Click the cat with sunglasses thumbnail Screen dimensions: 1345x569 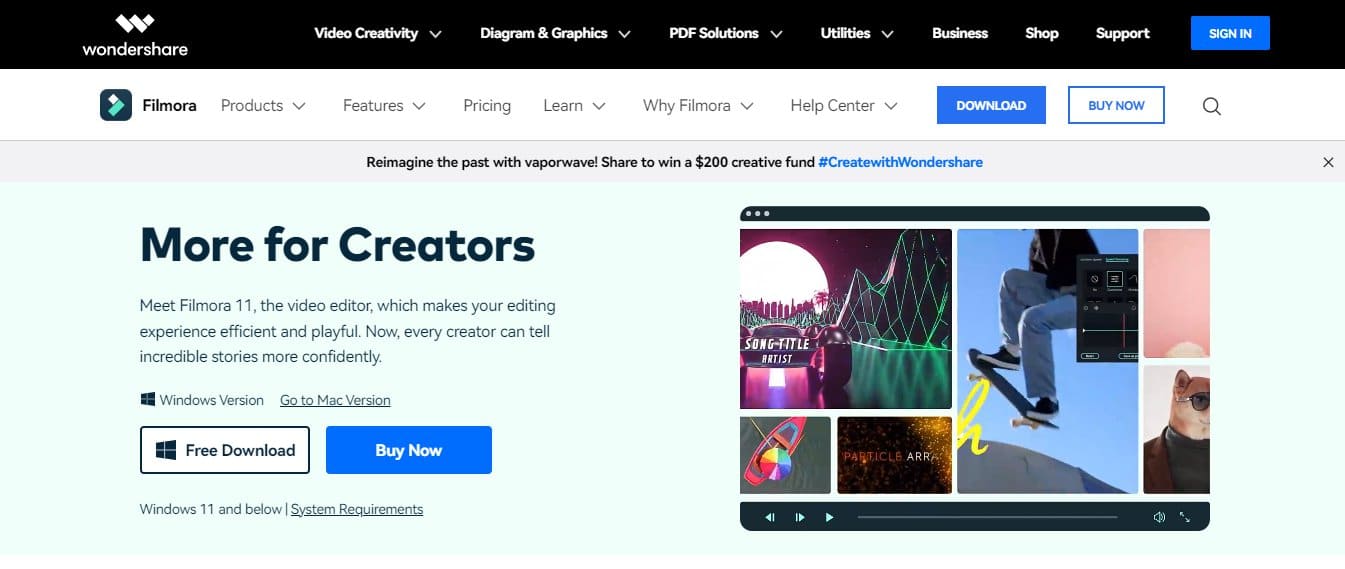(x=1176, y=429)
